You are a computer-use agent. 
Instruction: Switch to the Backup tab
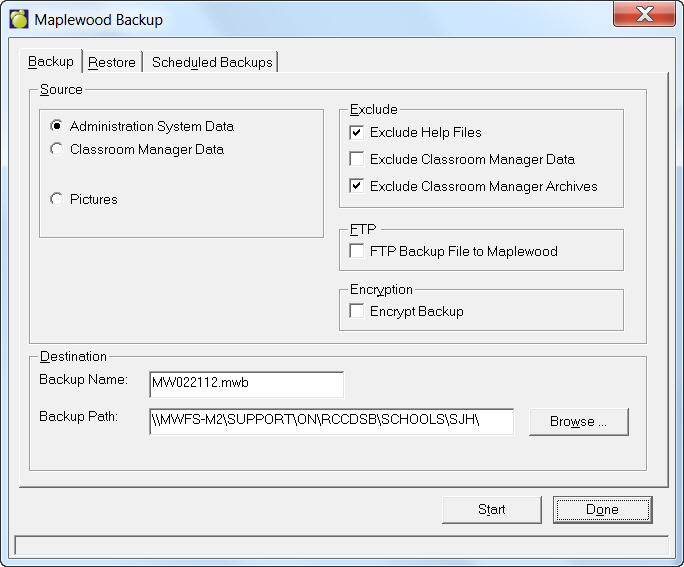pyautogui.click(x=51, y=62)
